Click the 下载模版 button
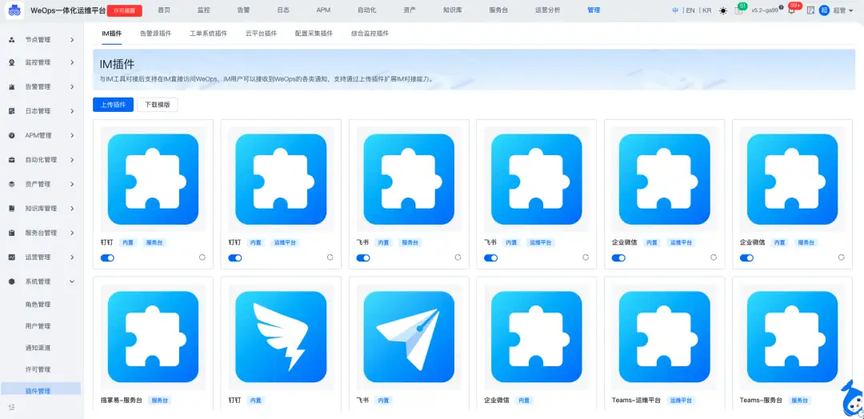 157,105
